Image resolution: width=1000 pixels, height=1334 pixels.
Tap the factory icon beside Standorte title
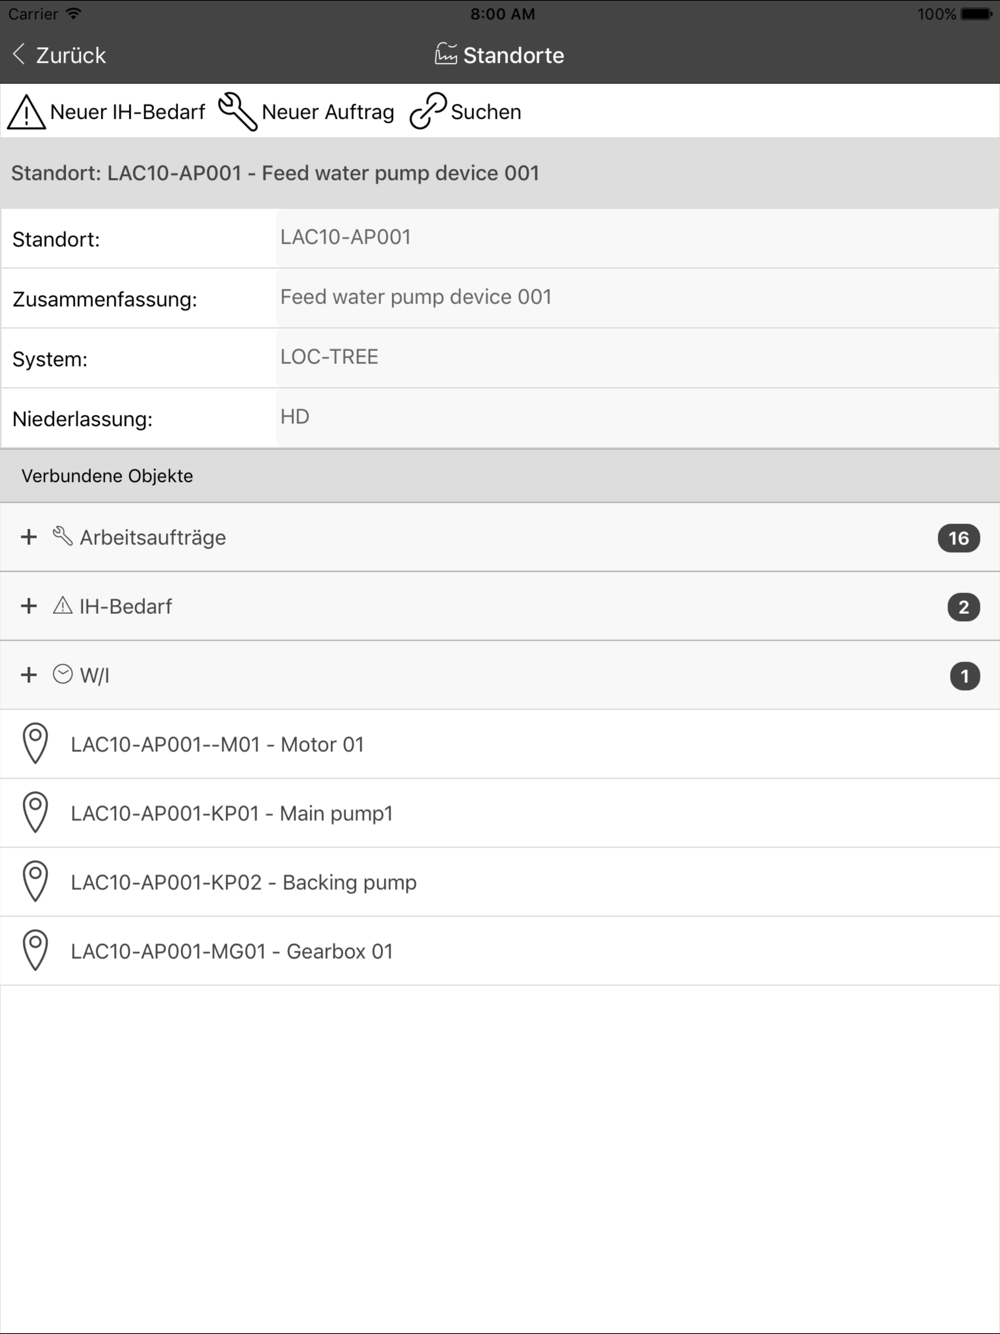pyautogui.click(x=446, y=54)
